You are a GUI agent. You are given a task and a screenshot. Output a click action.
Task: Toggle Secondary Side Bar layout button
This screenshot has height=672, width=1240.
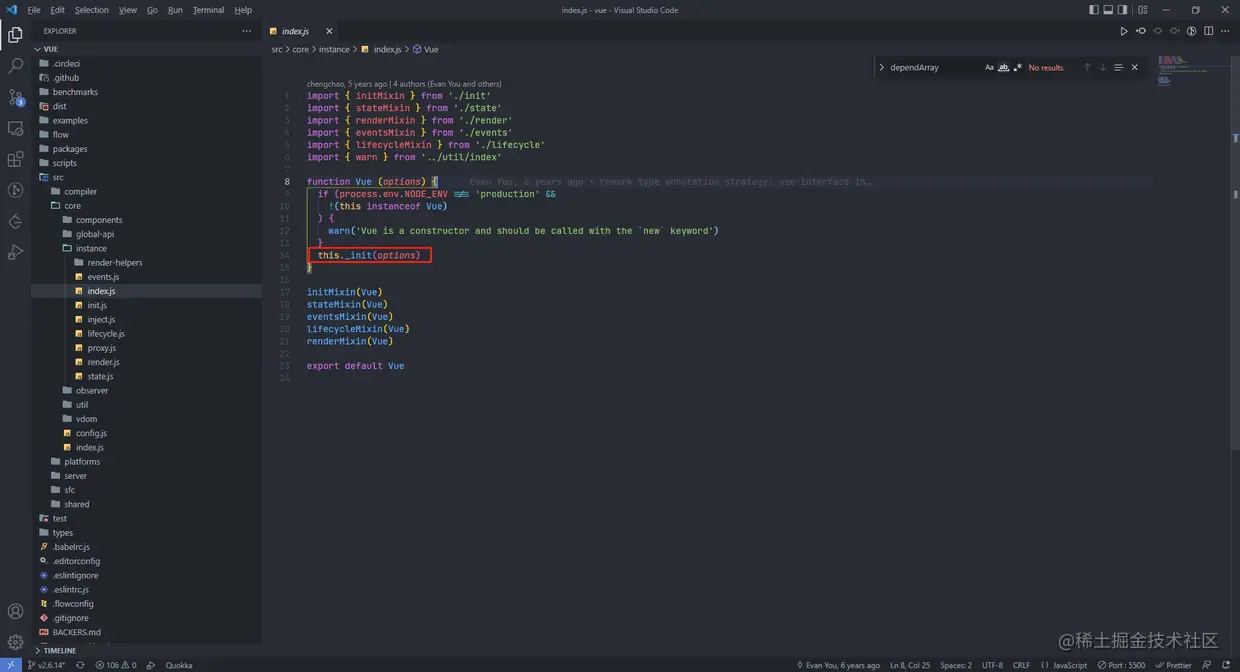1123,10
